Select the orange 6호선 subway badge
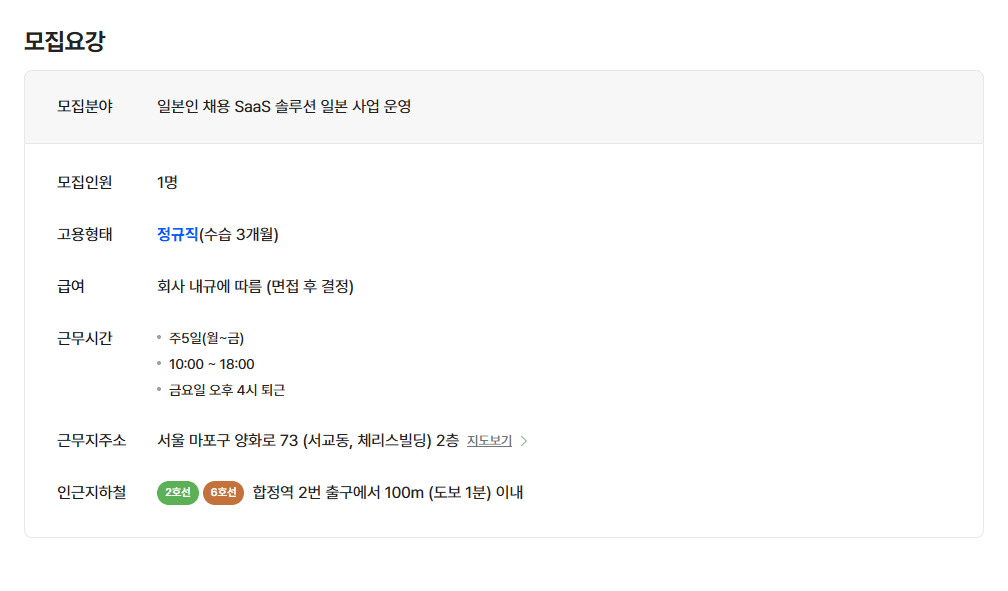The image size is (1008, 591). point(223,493)
